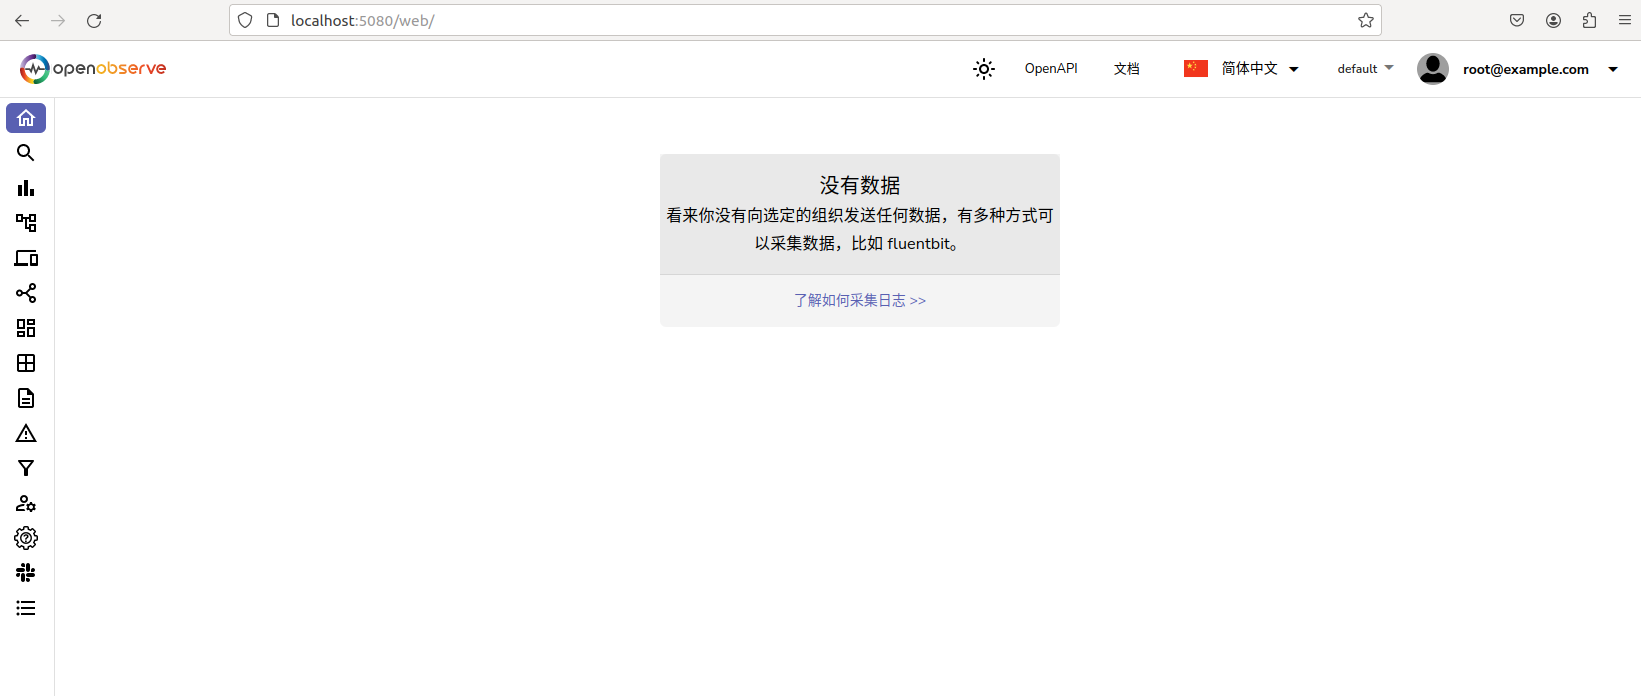Open Dashboards icon in sidebar
Viewport: 1641px width, 696px height.
click(26, 328)
